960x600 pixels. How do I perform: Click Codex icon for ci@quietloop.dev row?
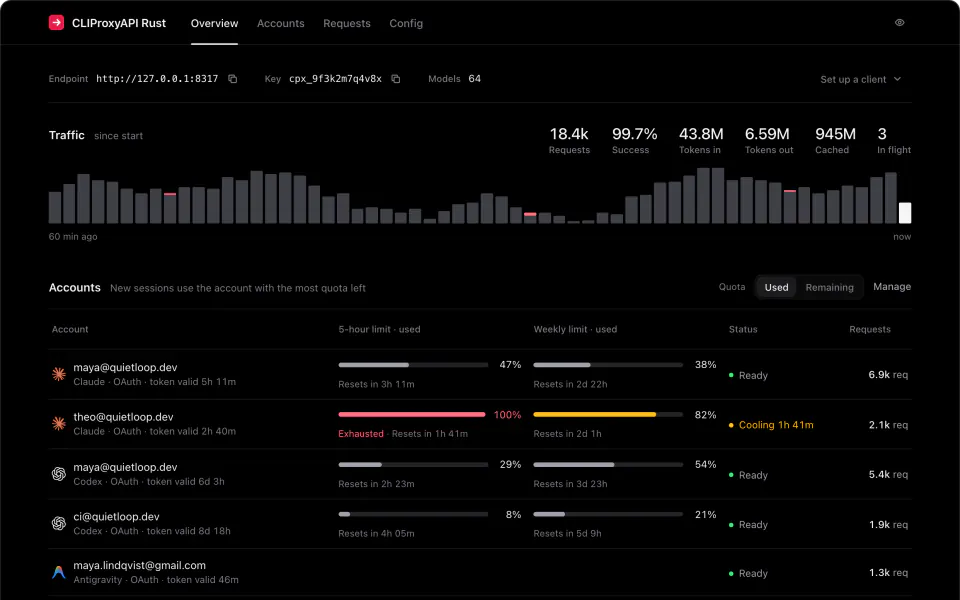coord(59,523)
